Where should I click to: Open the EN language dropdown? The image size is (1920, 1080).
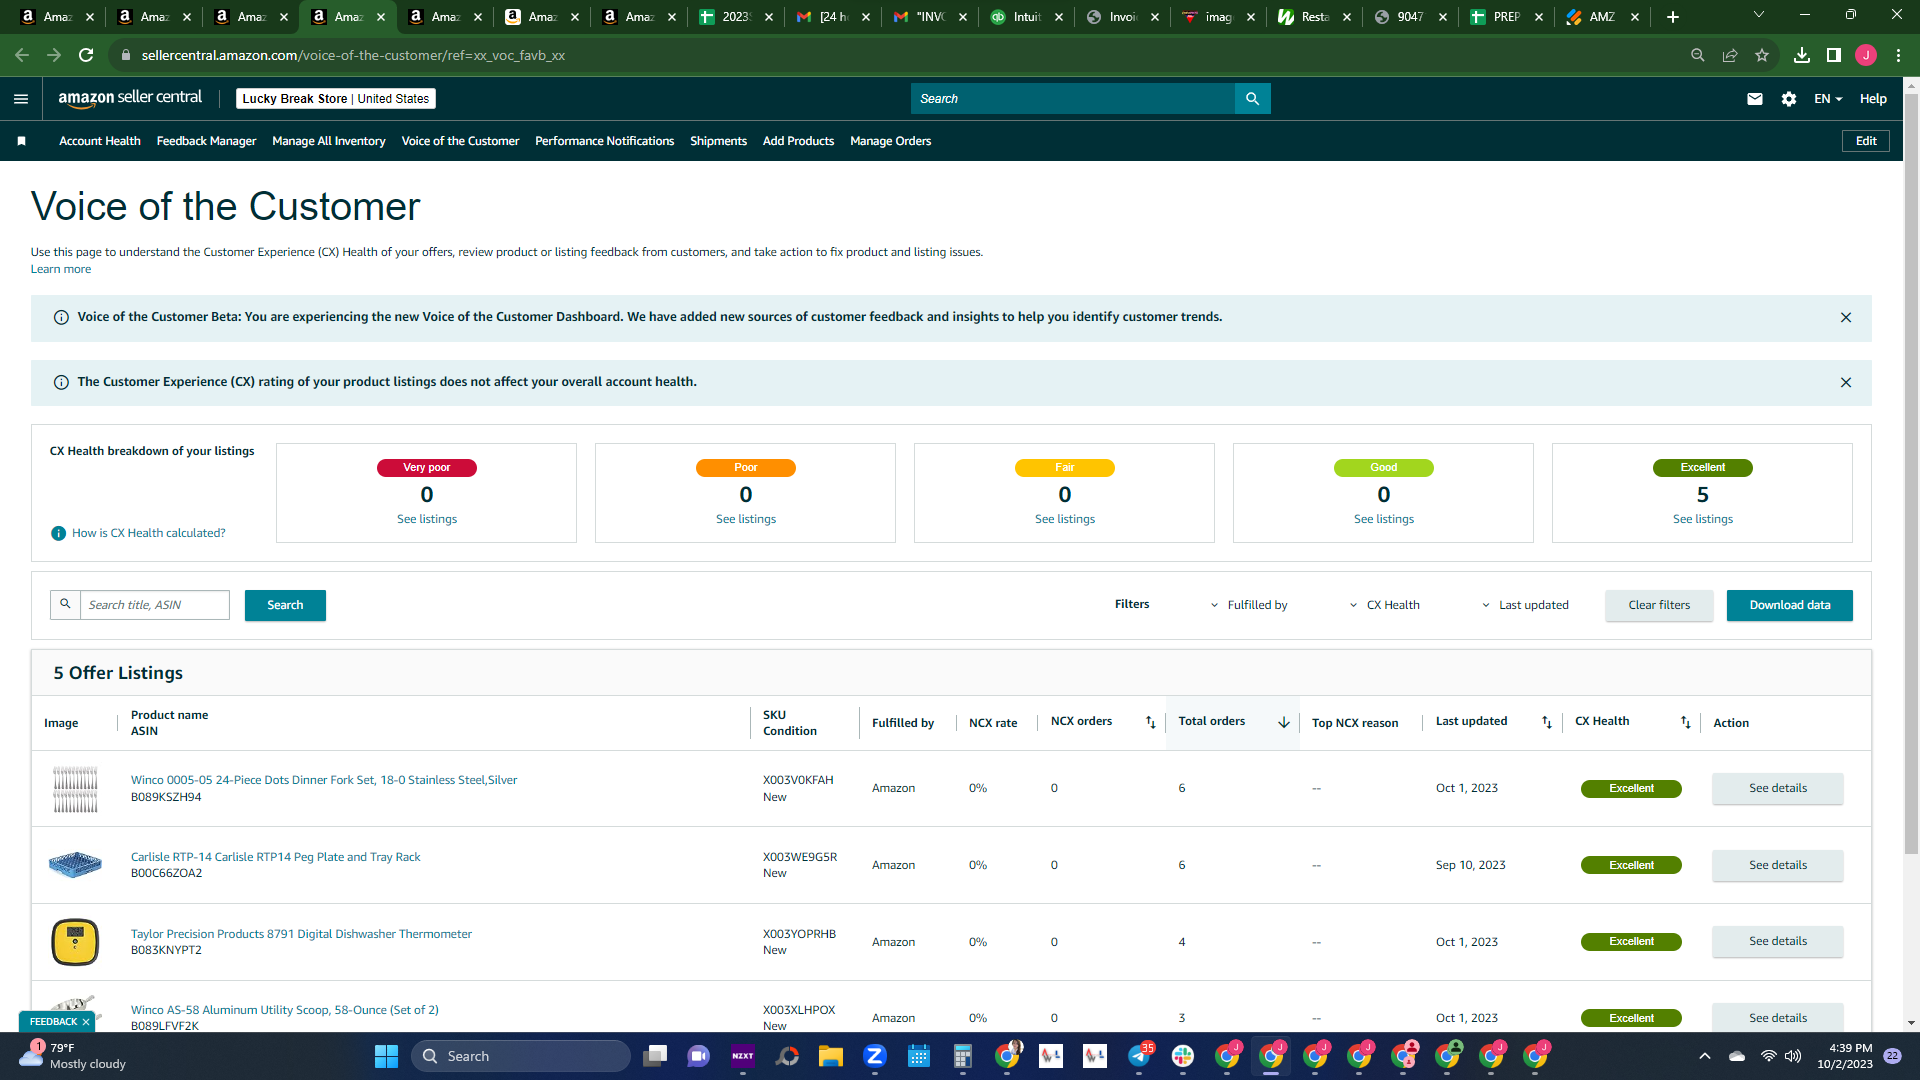click(1828, 99)
